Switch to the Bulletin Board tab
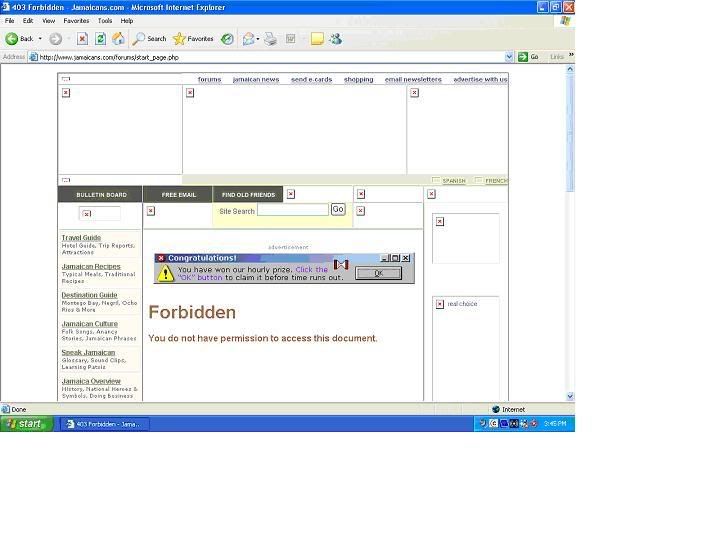This screenshot has width=714, height=545. [100, 194]
